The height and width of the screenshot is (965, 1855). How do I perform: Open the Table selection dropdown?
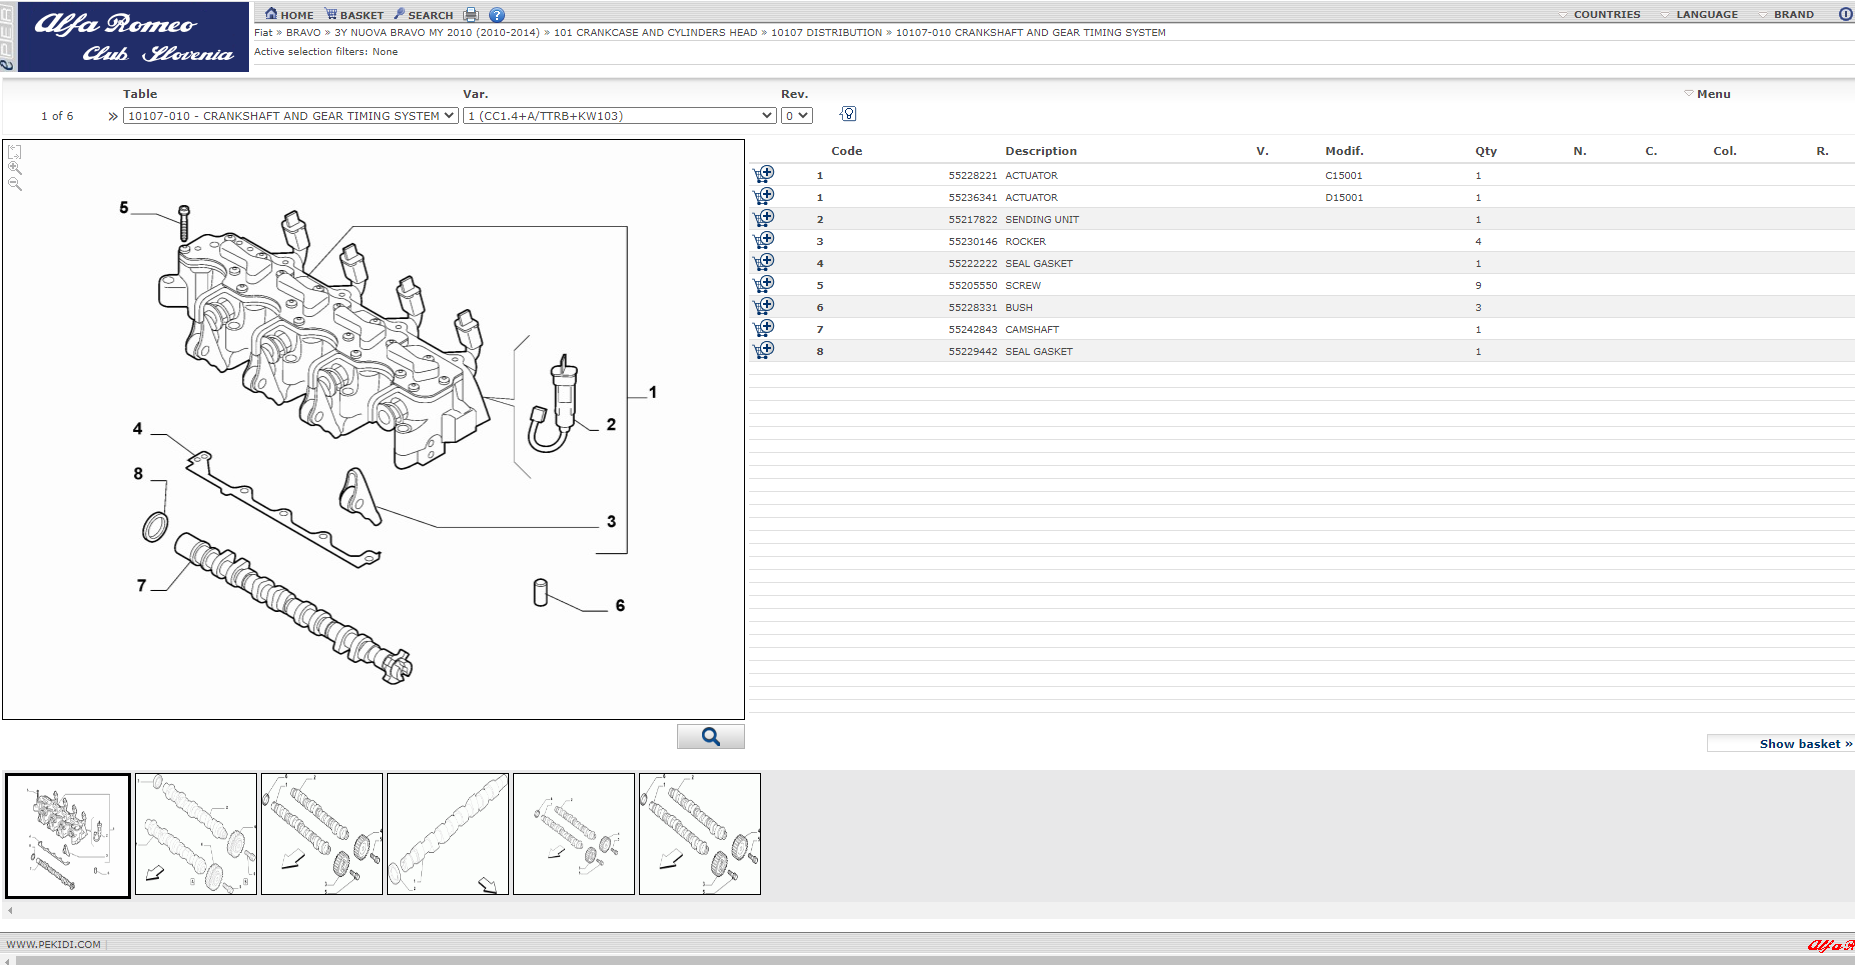[291, 116]
